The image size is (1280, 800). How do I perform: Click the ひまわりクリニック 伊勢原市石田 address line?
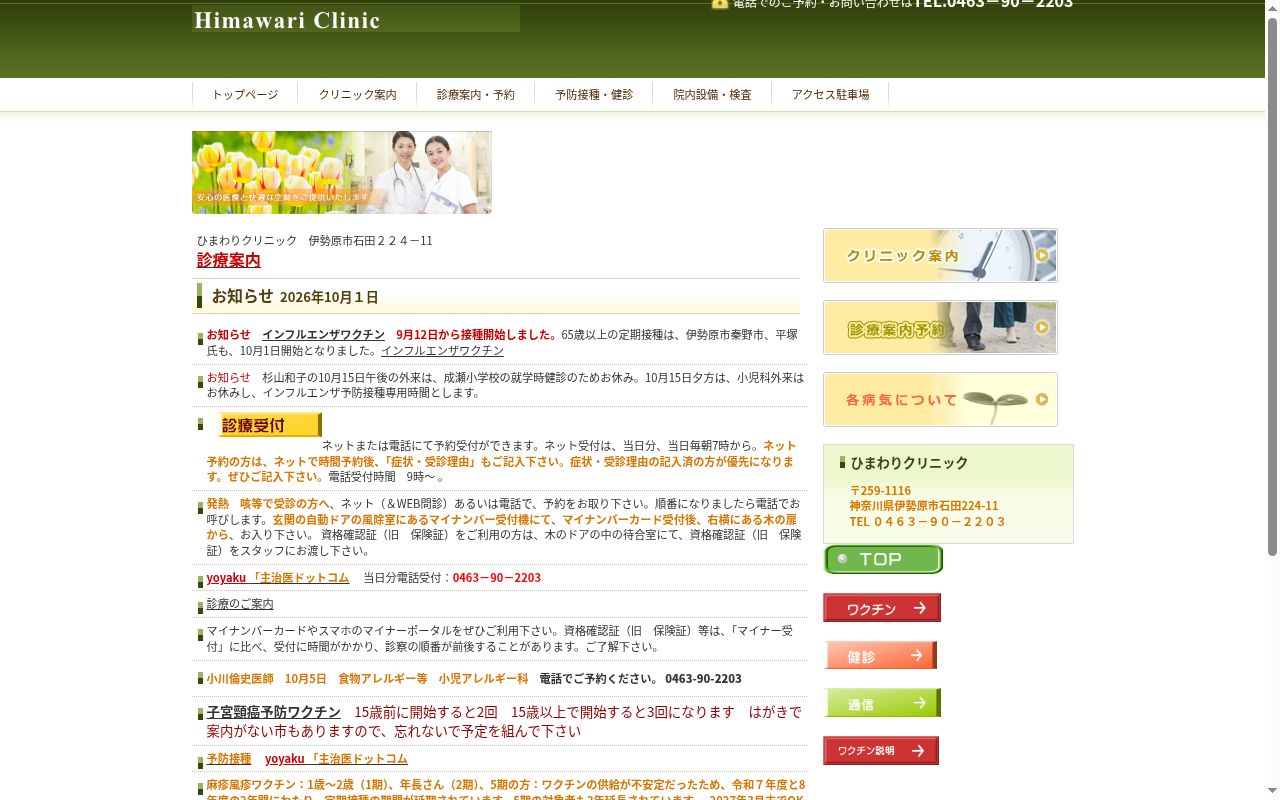[315, 241]
